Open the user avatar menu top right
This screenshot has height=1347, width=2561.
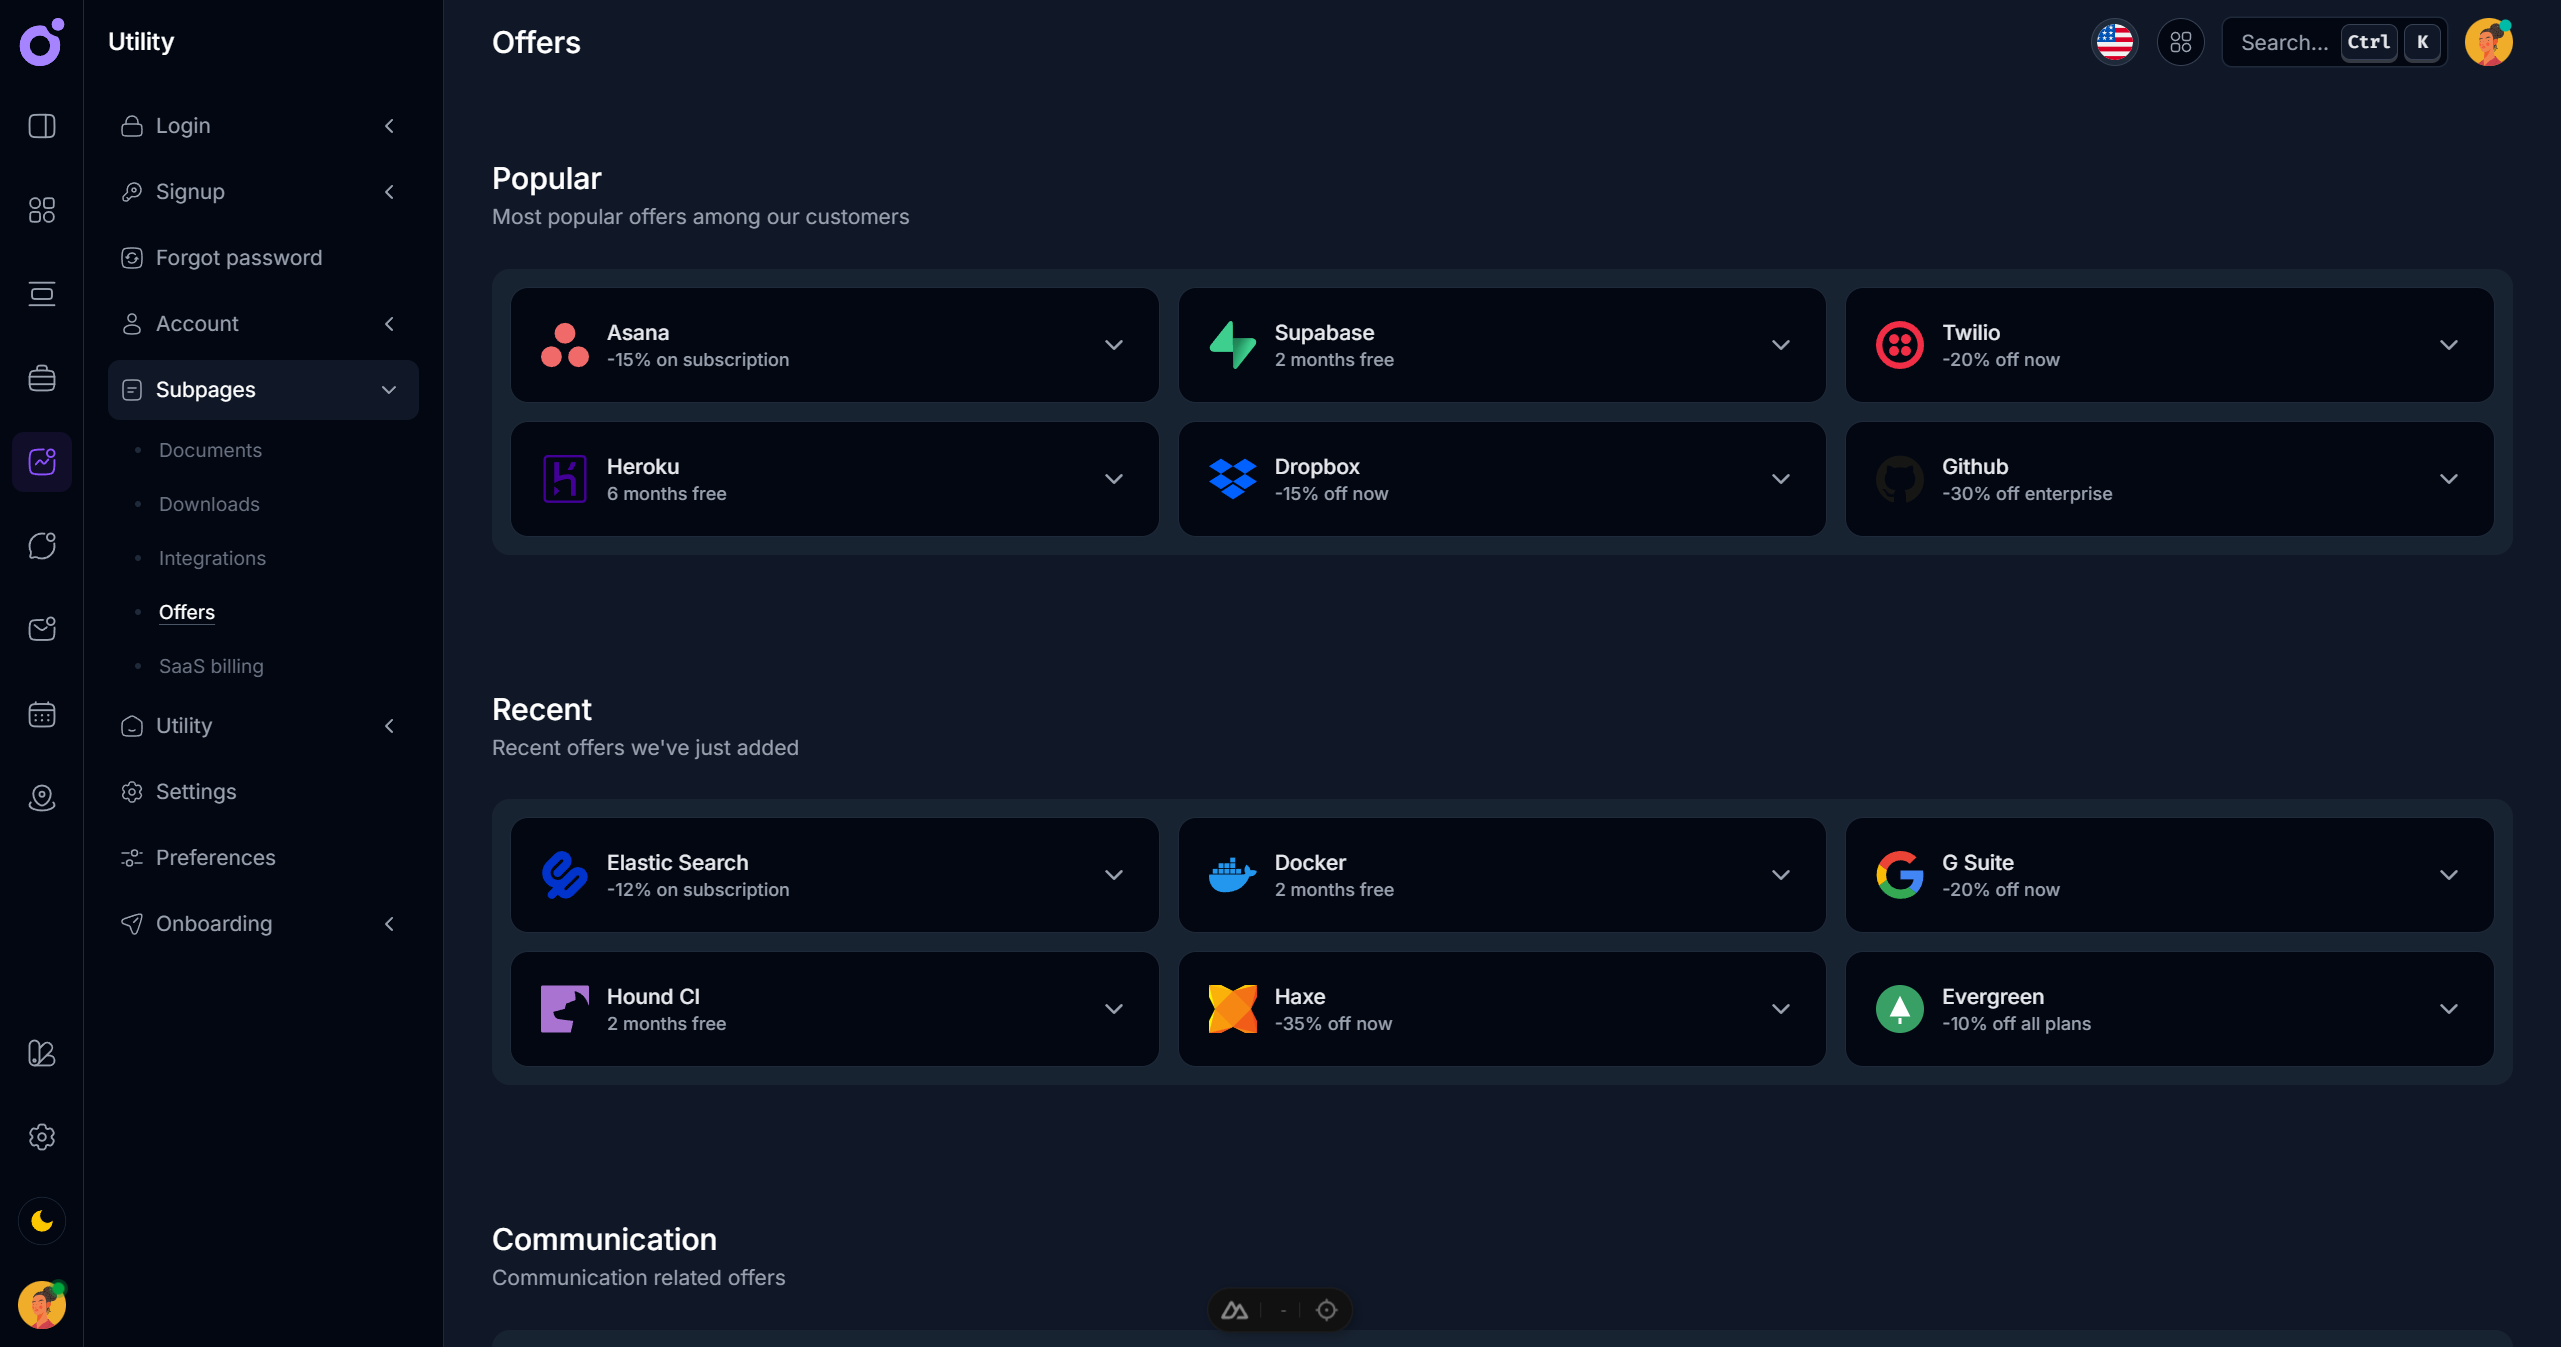tap(2488, 42)
